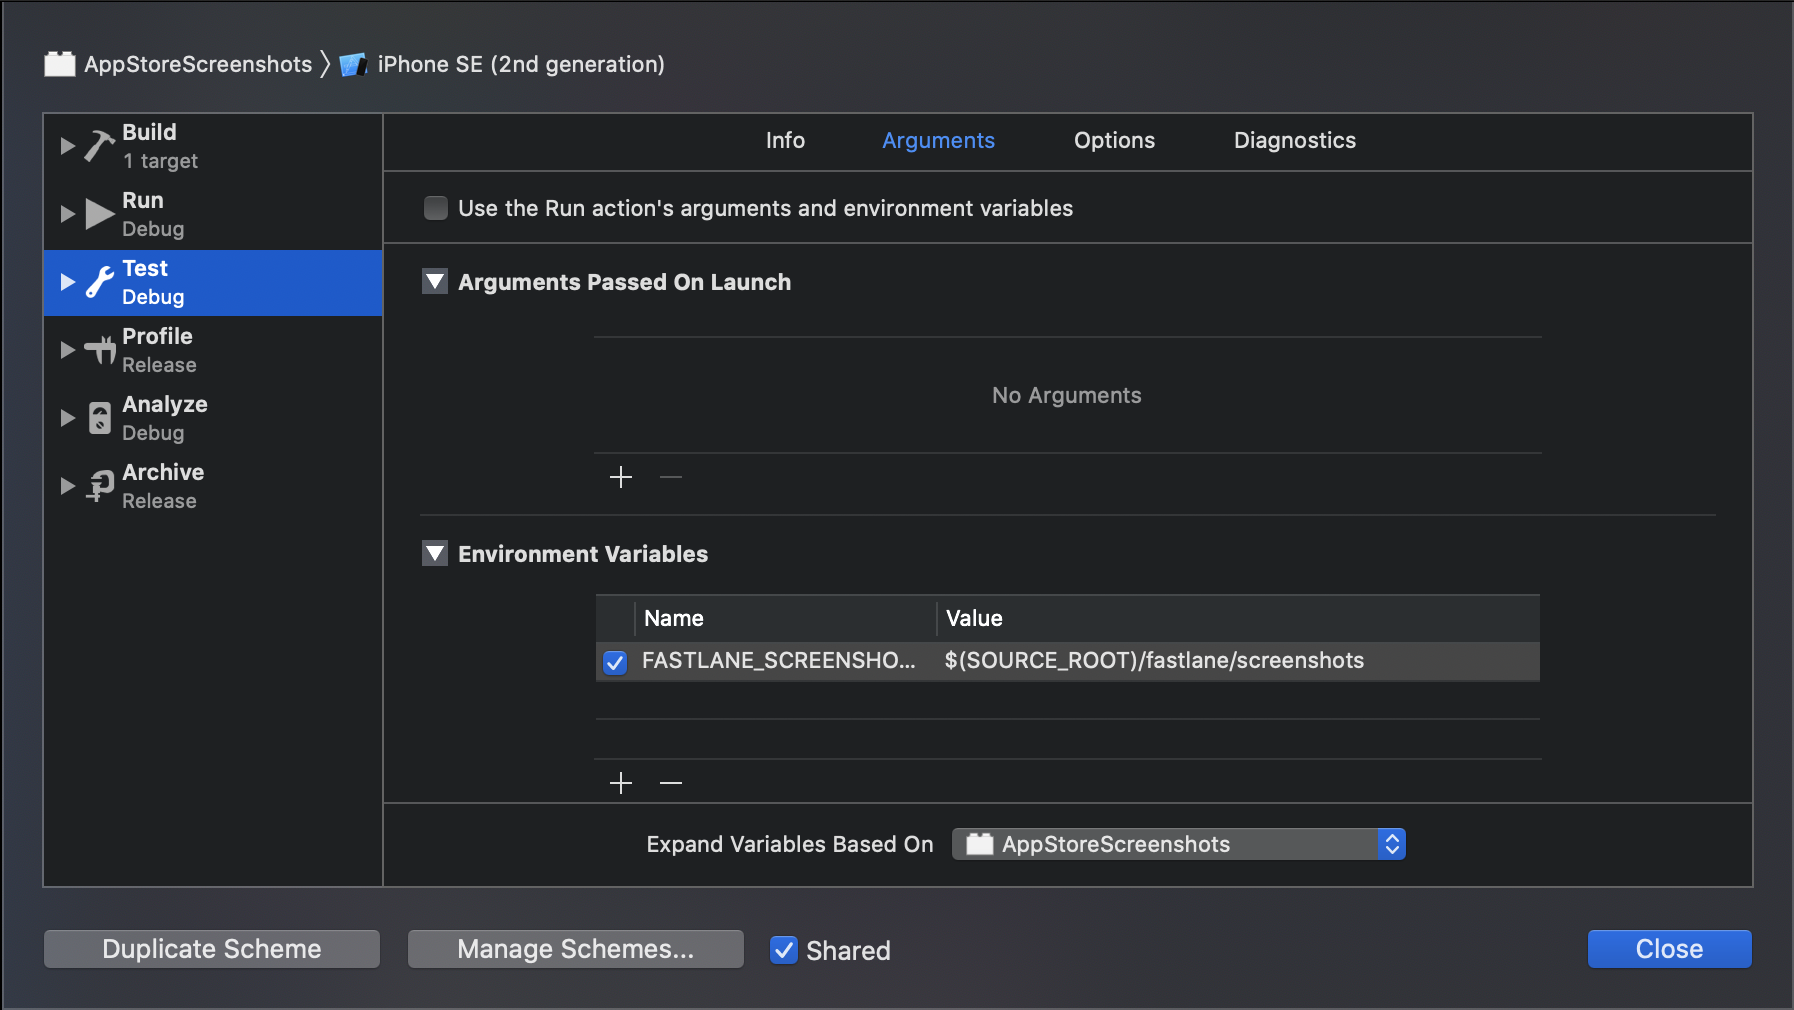Open Expand Variables Based On dropdown
1794x1010 pixels.
coord(1178,844)
